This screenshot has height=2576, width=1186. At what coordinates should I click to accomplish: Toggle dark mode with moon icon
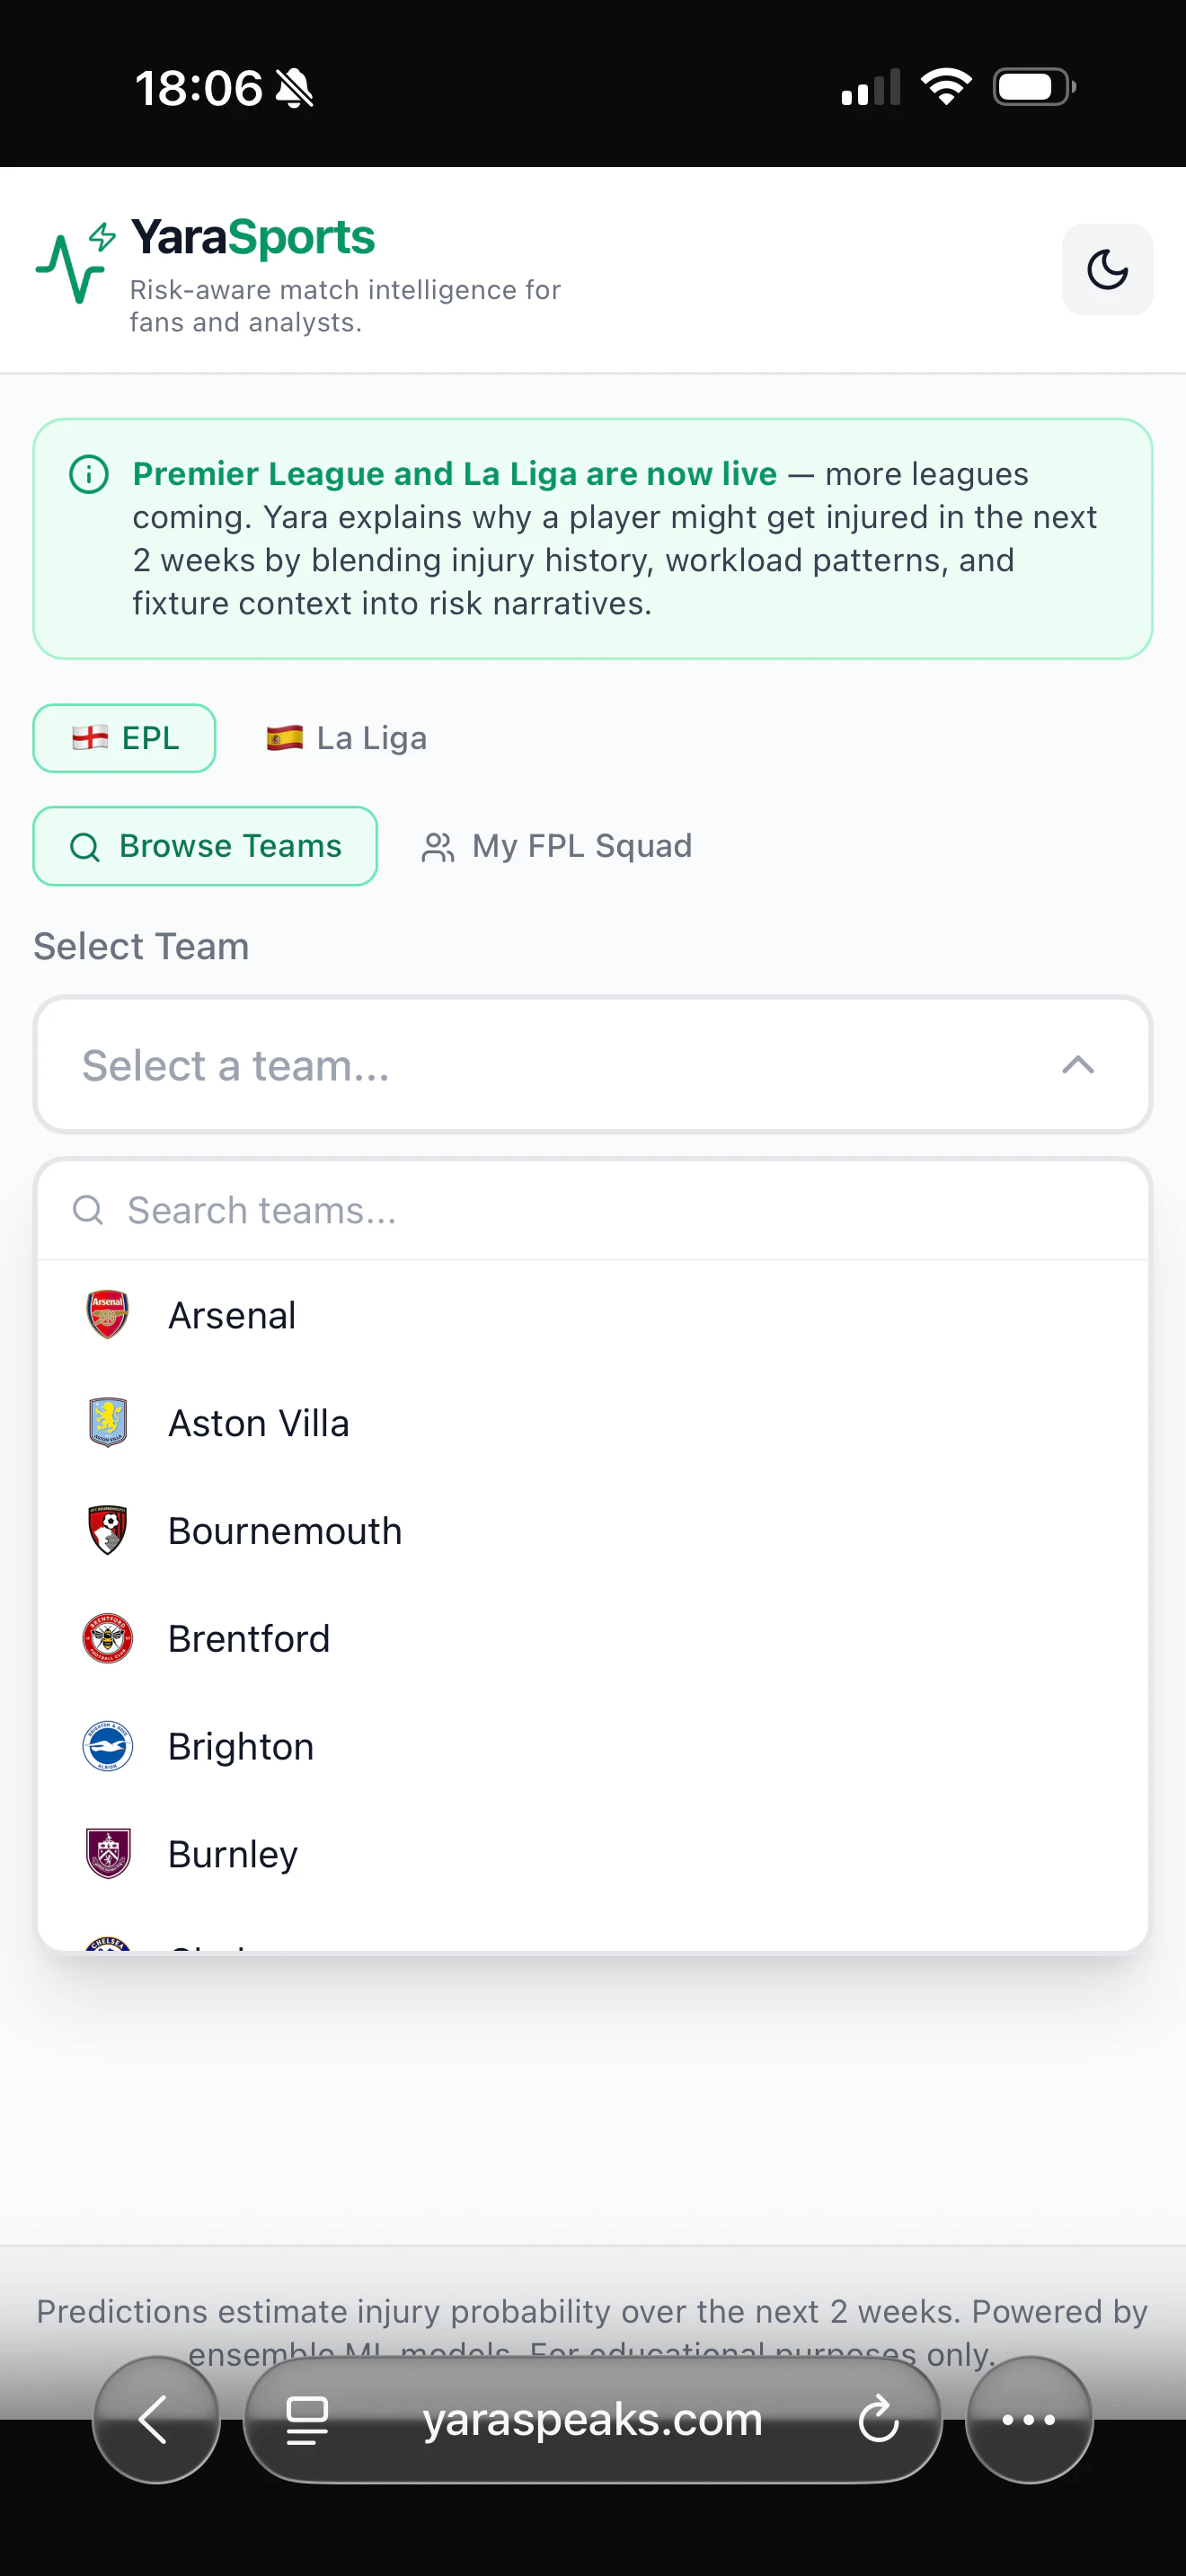coord(1106,270)
